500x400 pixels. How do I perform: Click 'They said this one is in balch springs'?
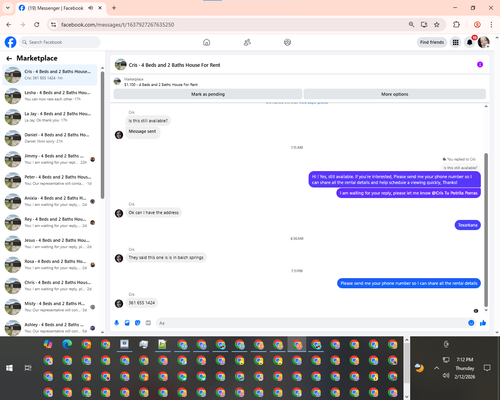[166, 257]
